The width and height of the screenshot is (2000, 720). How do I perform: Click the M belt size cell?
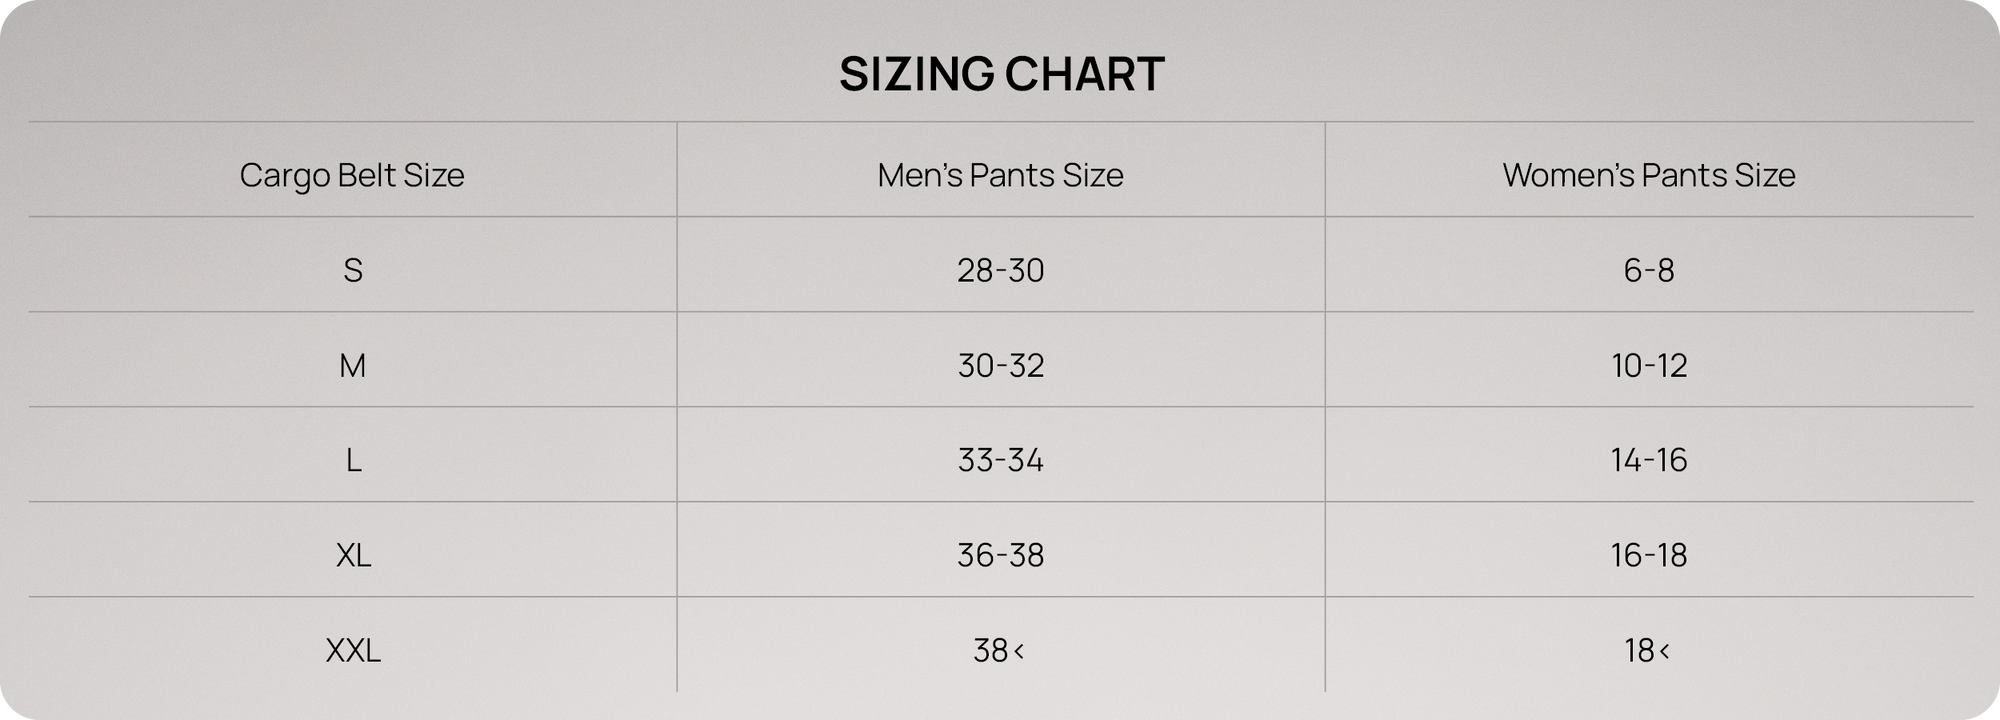tap(353, 365)
